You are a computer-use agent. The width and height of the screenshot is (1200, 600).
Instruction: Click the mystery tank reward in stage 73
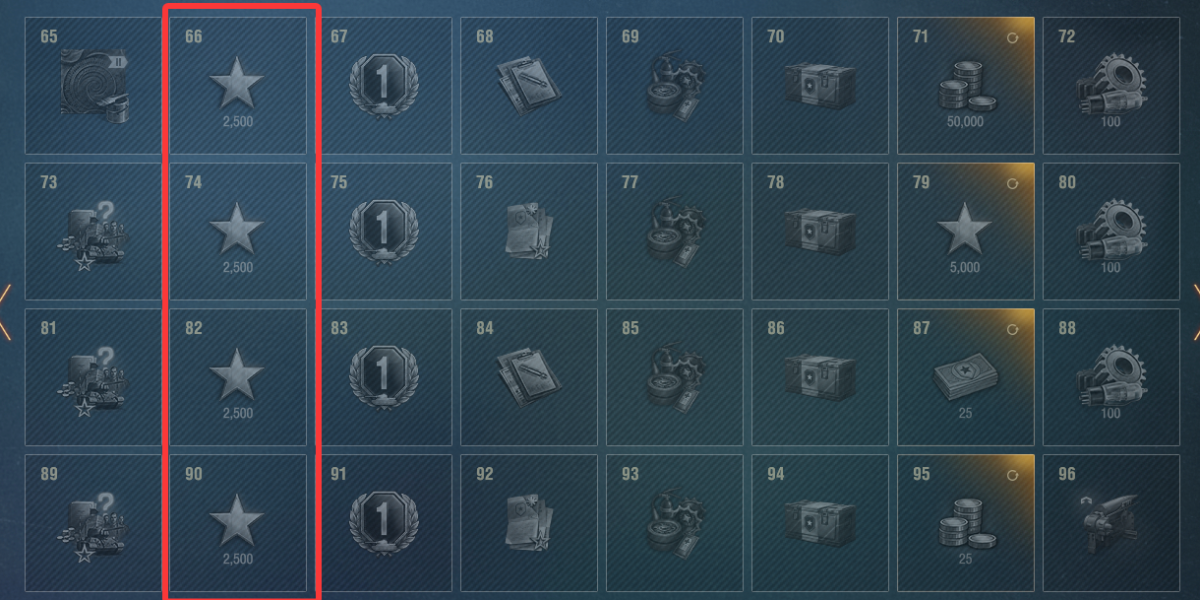pos(92,231)
